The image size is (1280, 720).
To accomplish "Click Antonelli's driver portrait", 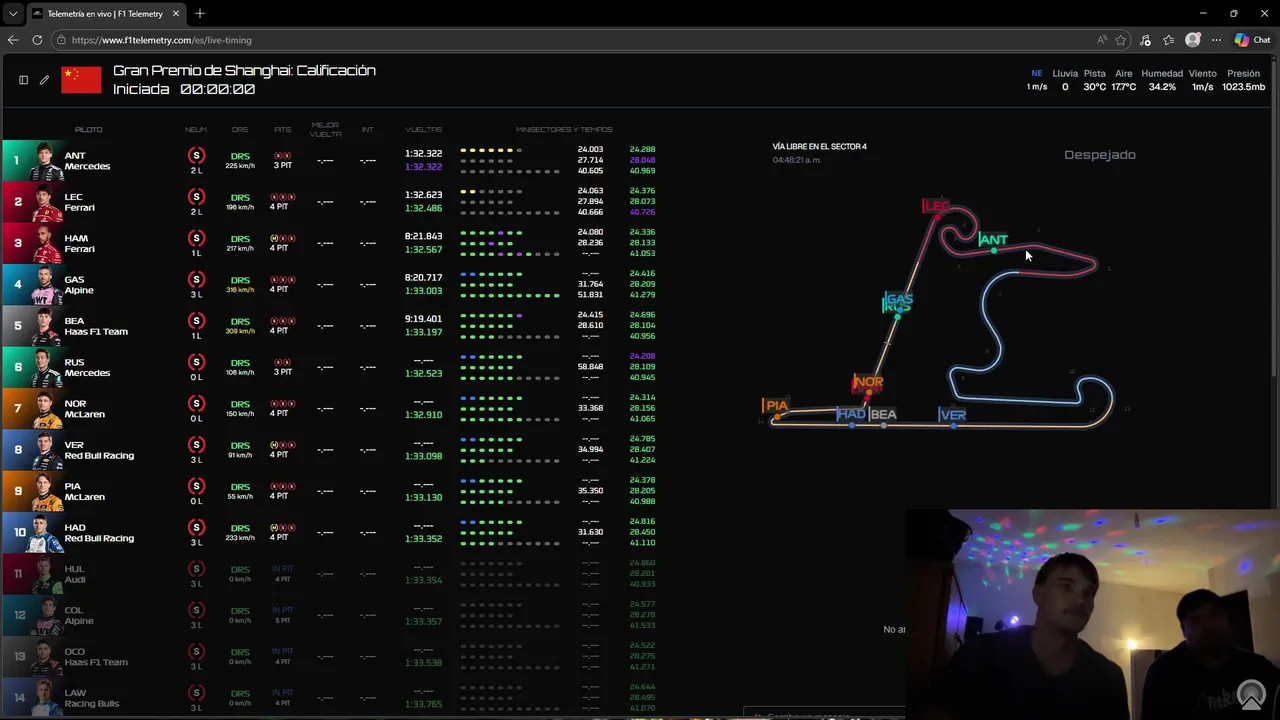I will (x=46, y=161).
